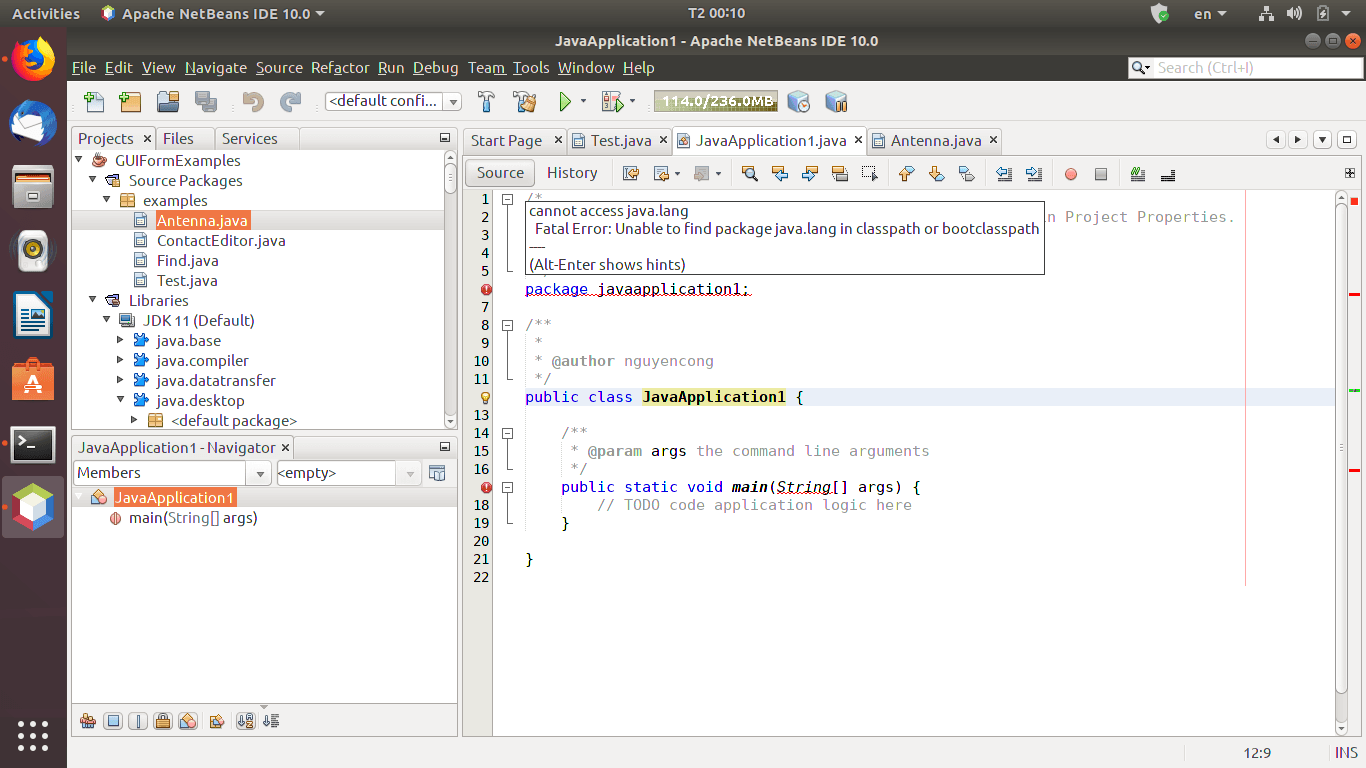The image size is (1366, 768).
Task: Open Terminal from the Ubuntu dock
Action: pyautogui.click(x=33, y=445)
